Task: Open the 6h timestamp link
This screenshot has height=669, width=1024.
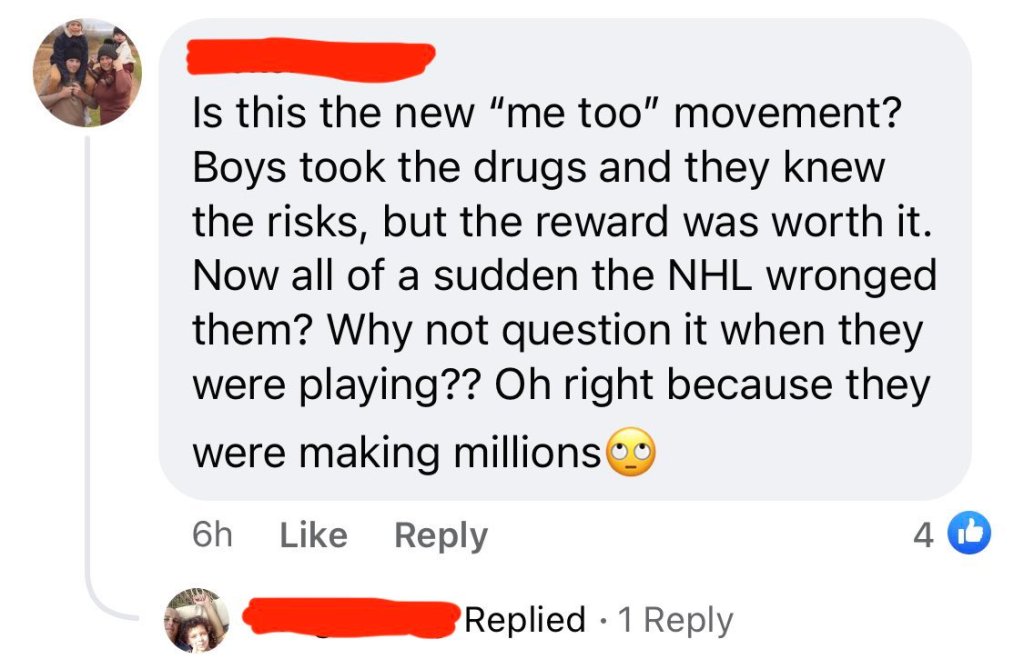Action: [212, 535]
